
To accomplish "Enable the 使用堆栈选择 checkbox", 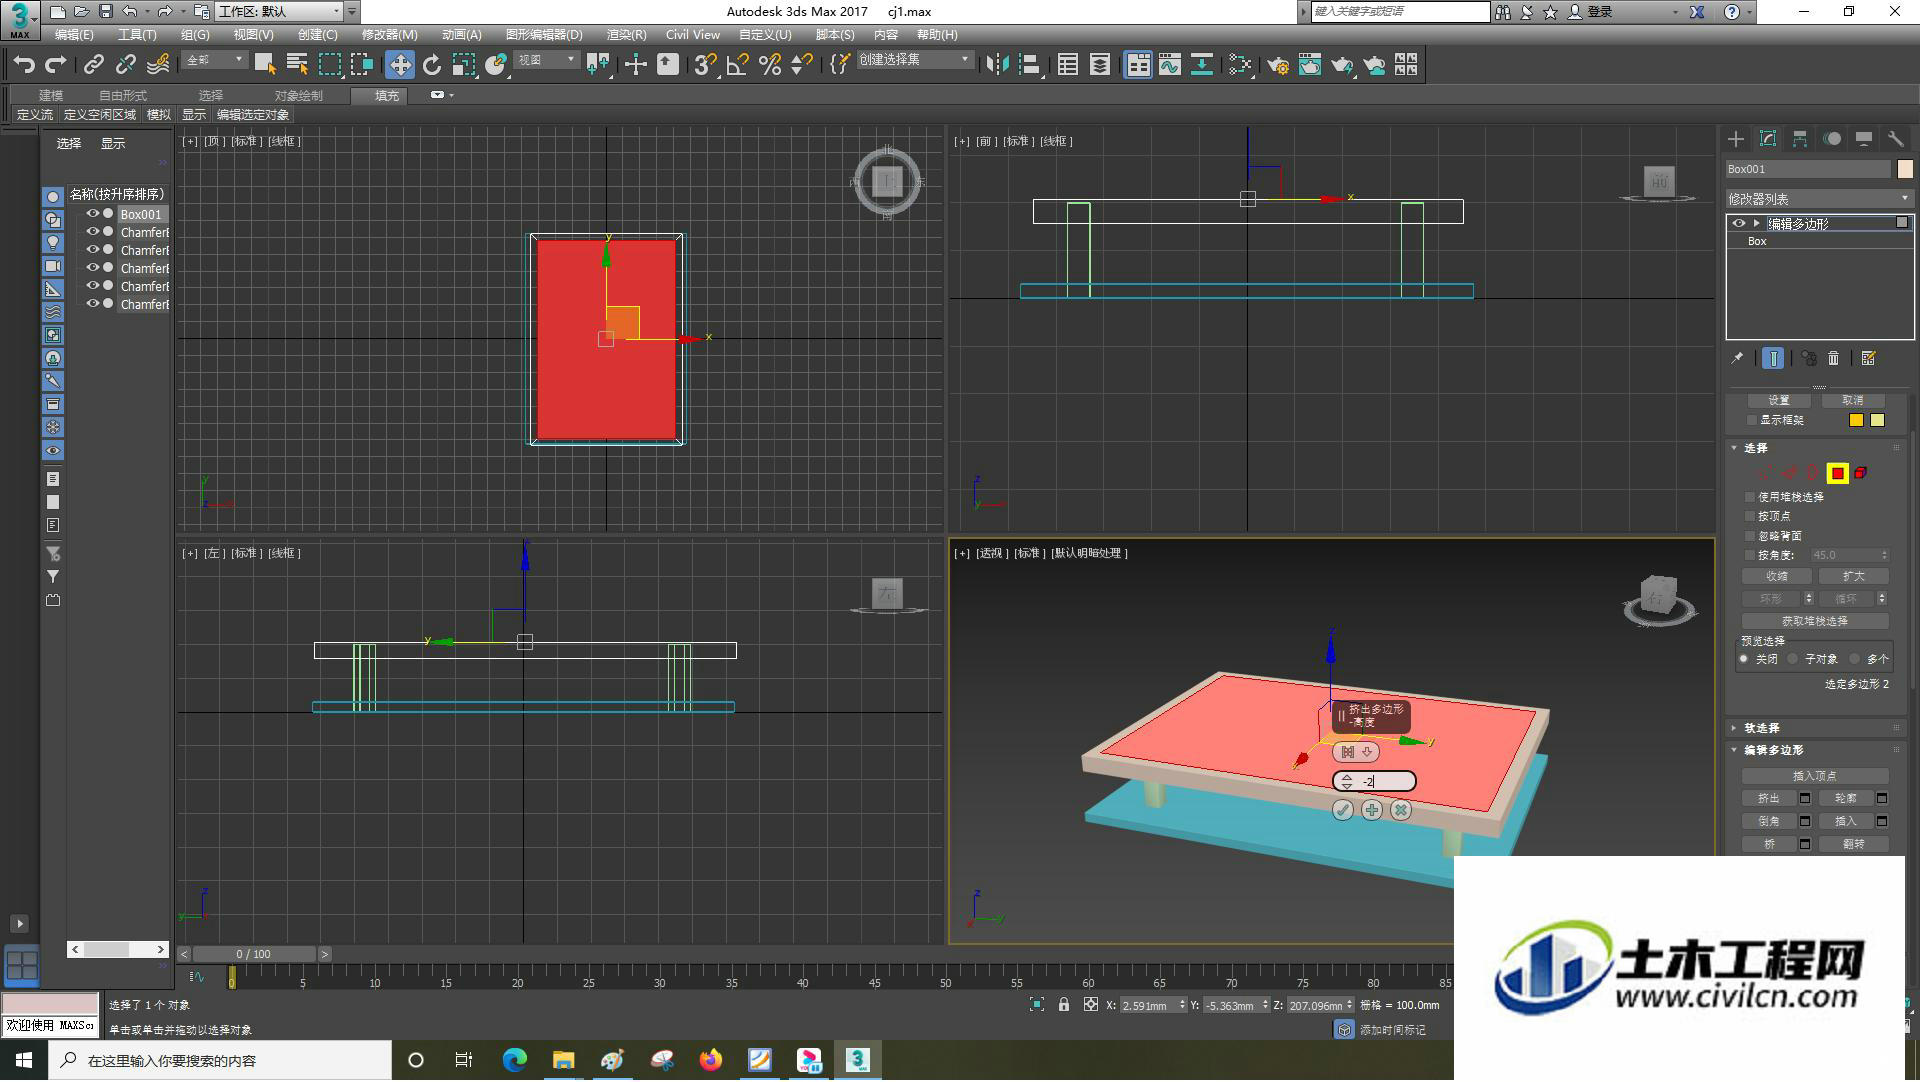I will point(1750,497).
